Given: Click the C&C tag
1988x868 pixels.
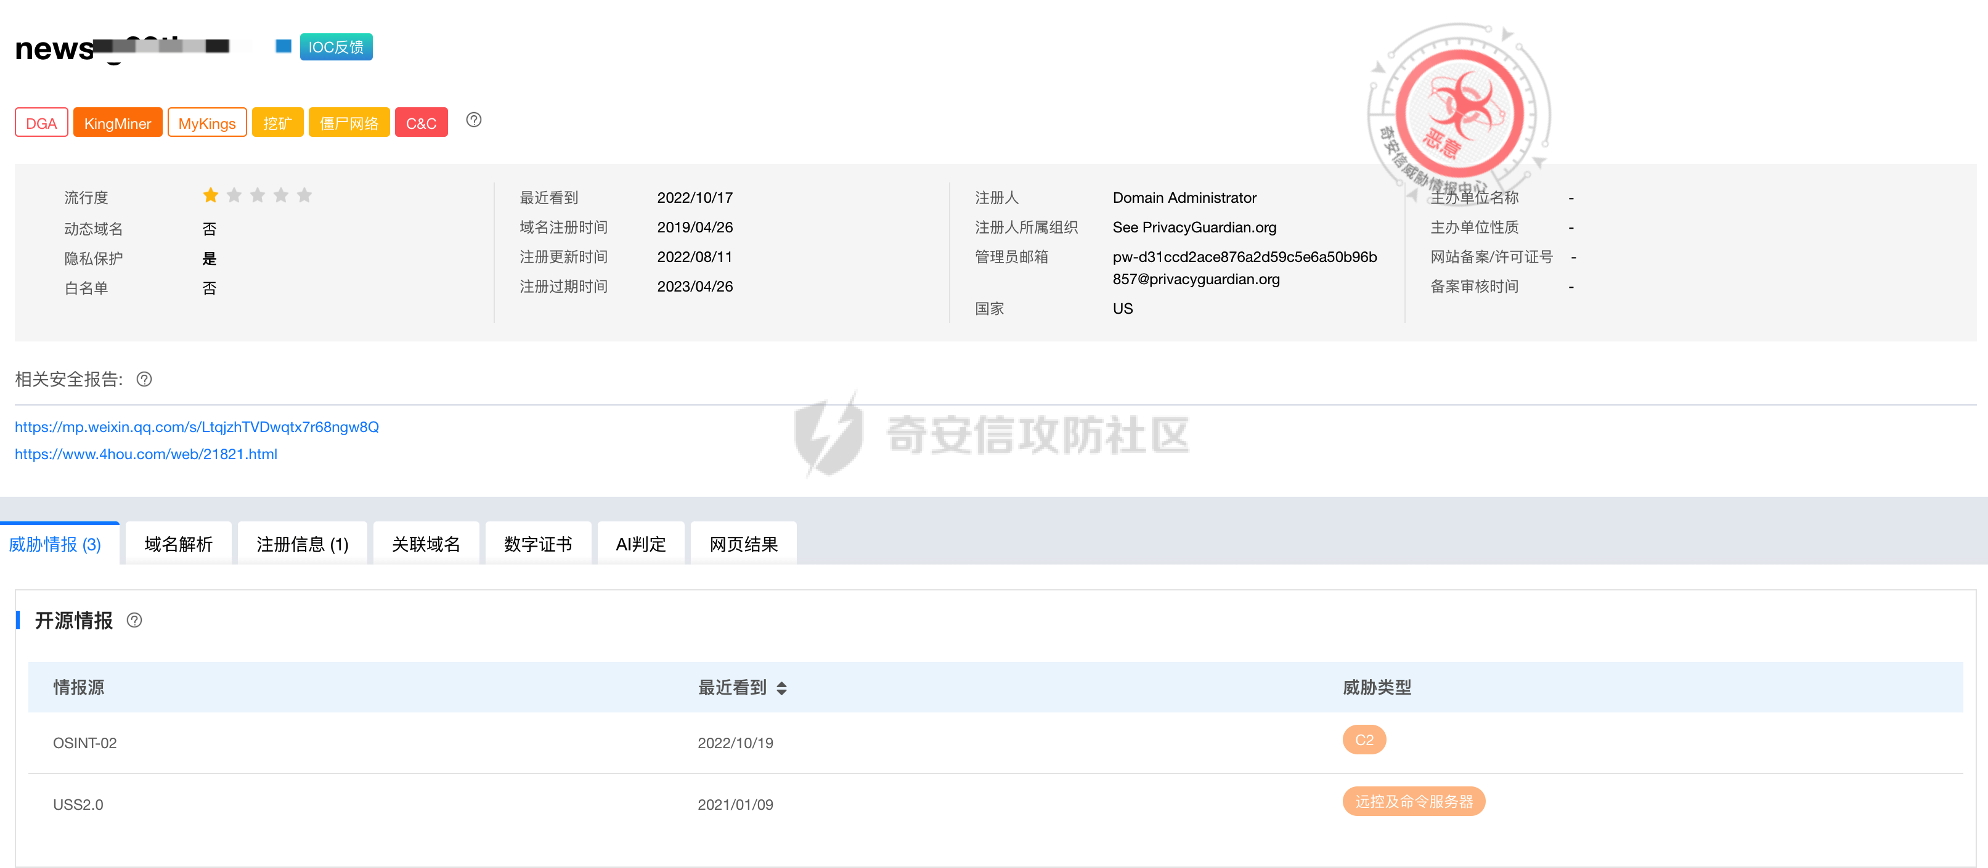Looking at the screenshot, I should 421,123.
